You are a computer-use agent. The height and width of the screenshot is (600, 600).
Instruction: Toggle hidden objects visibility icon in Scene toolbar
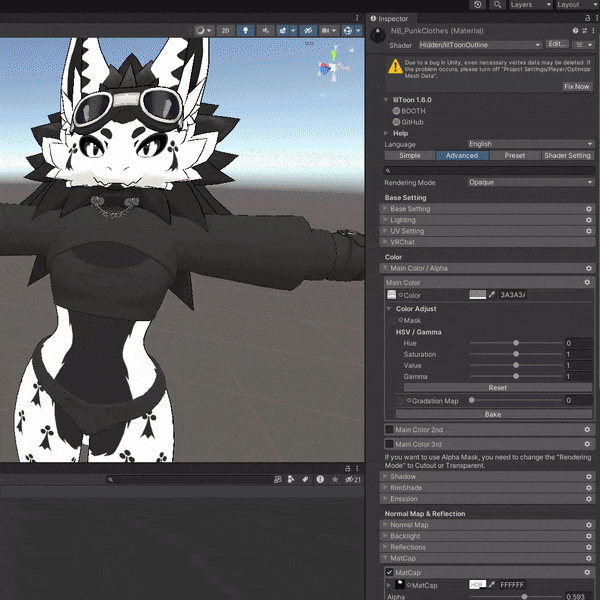(308, 31)
